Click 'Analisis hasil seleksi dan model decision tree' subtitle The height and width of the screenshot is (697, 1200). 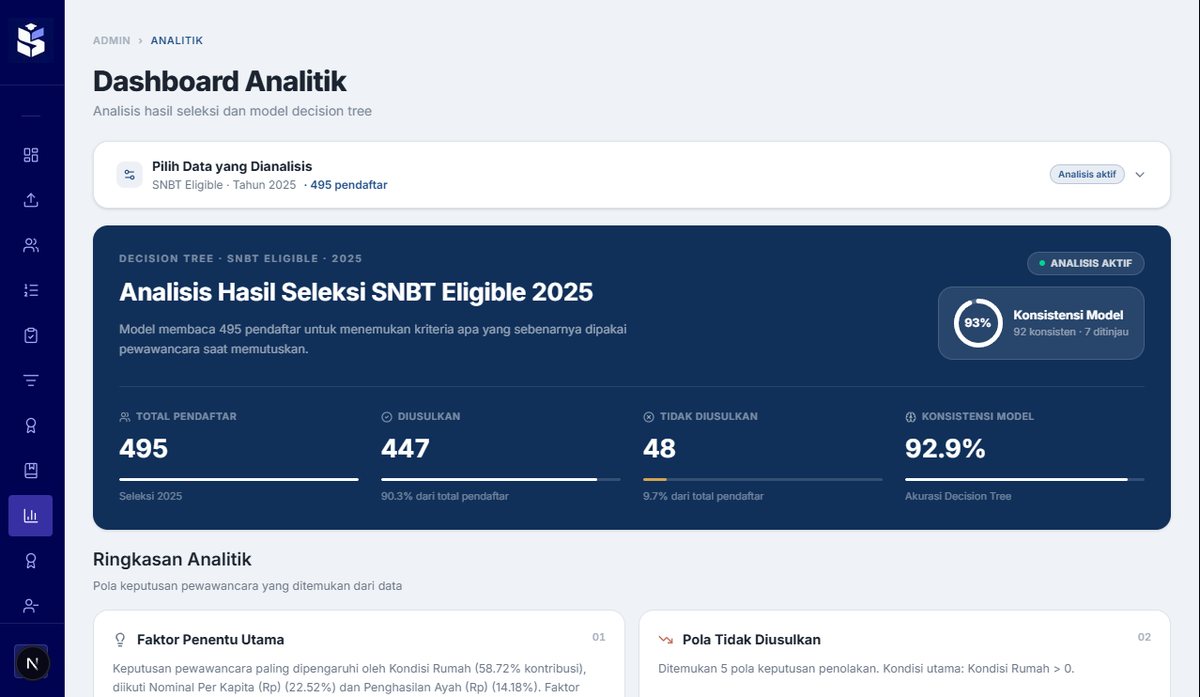[x=232, y=111]
